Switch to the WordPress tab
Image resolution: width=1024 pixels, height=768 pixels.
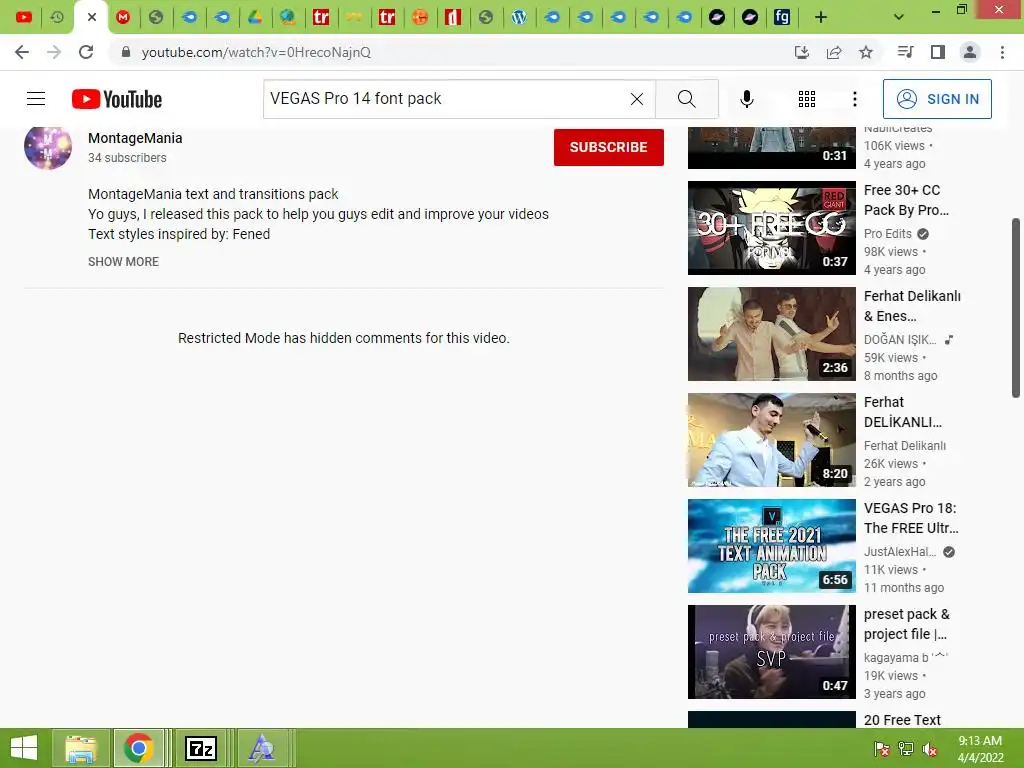point(519,18)
